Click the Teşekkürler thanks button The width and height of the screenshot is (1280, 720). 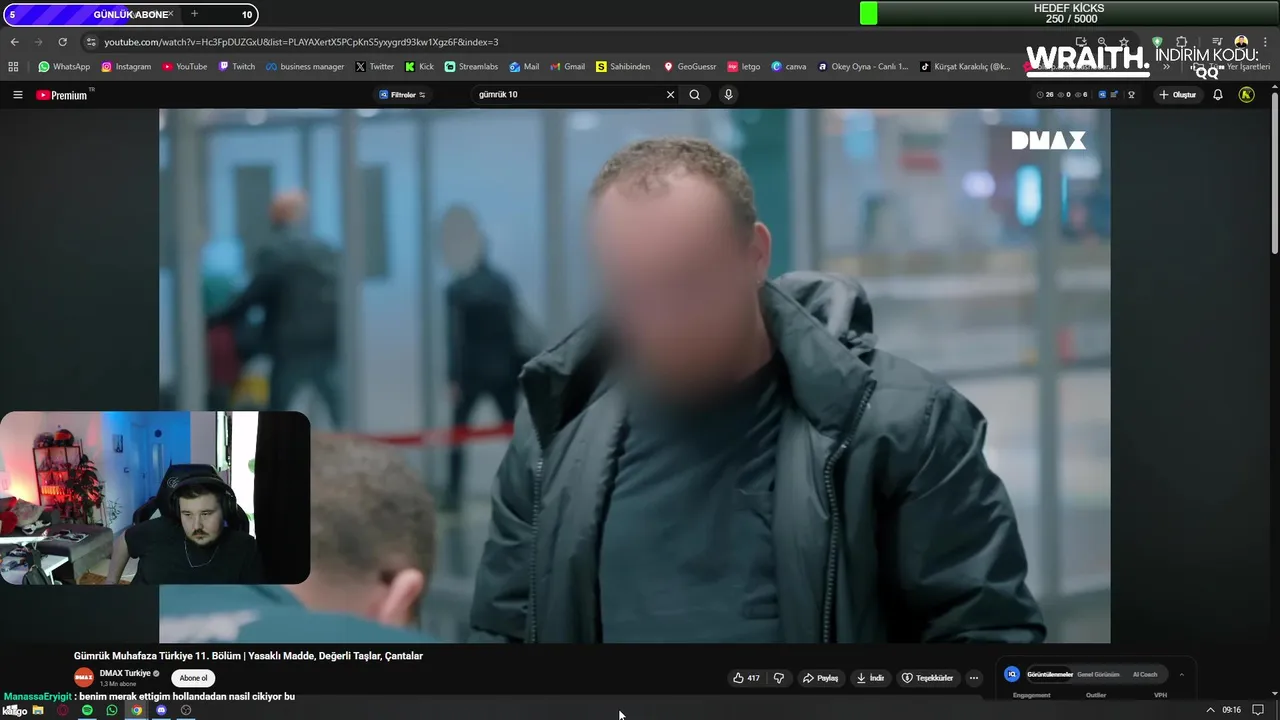coord(927,678)
